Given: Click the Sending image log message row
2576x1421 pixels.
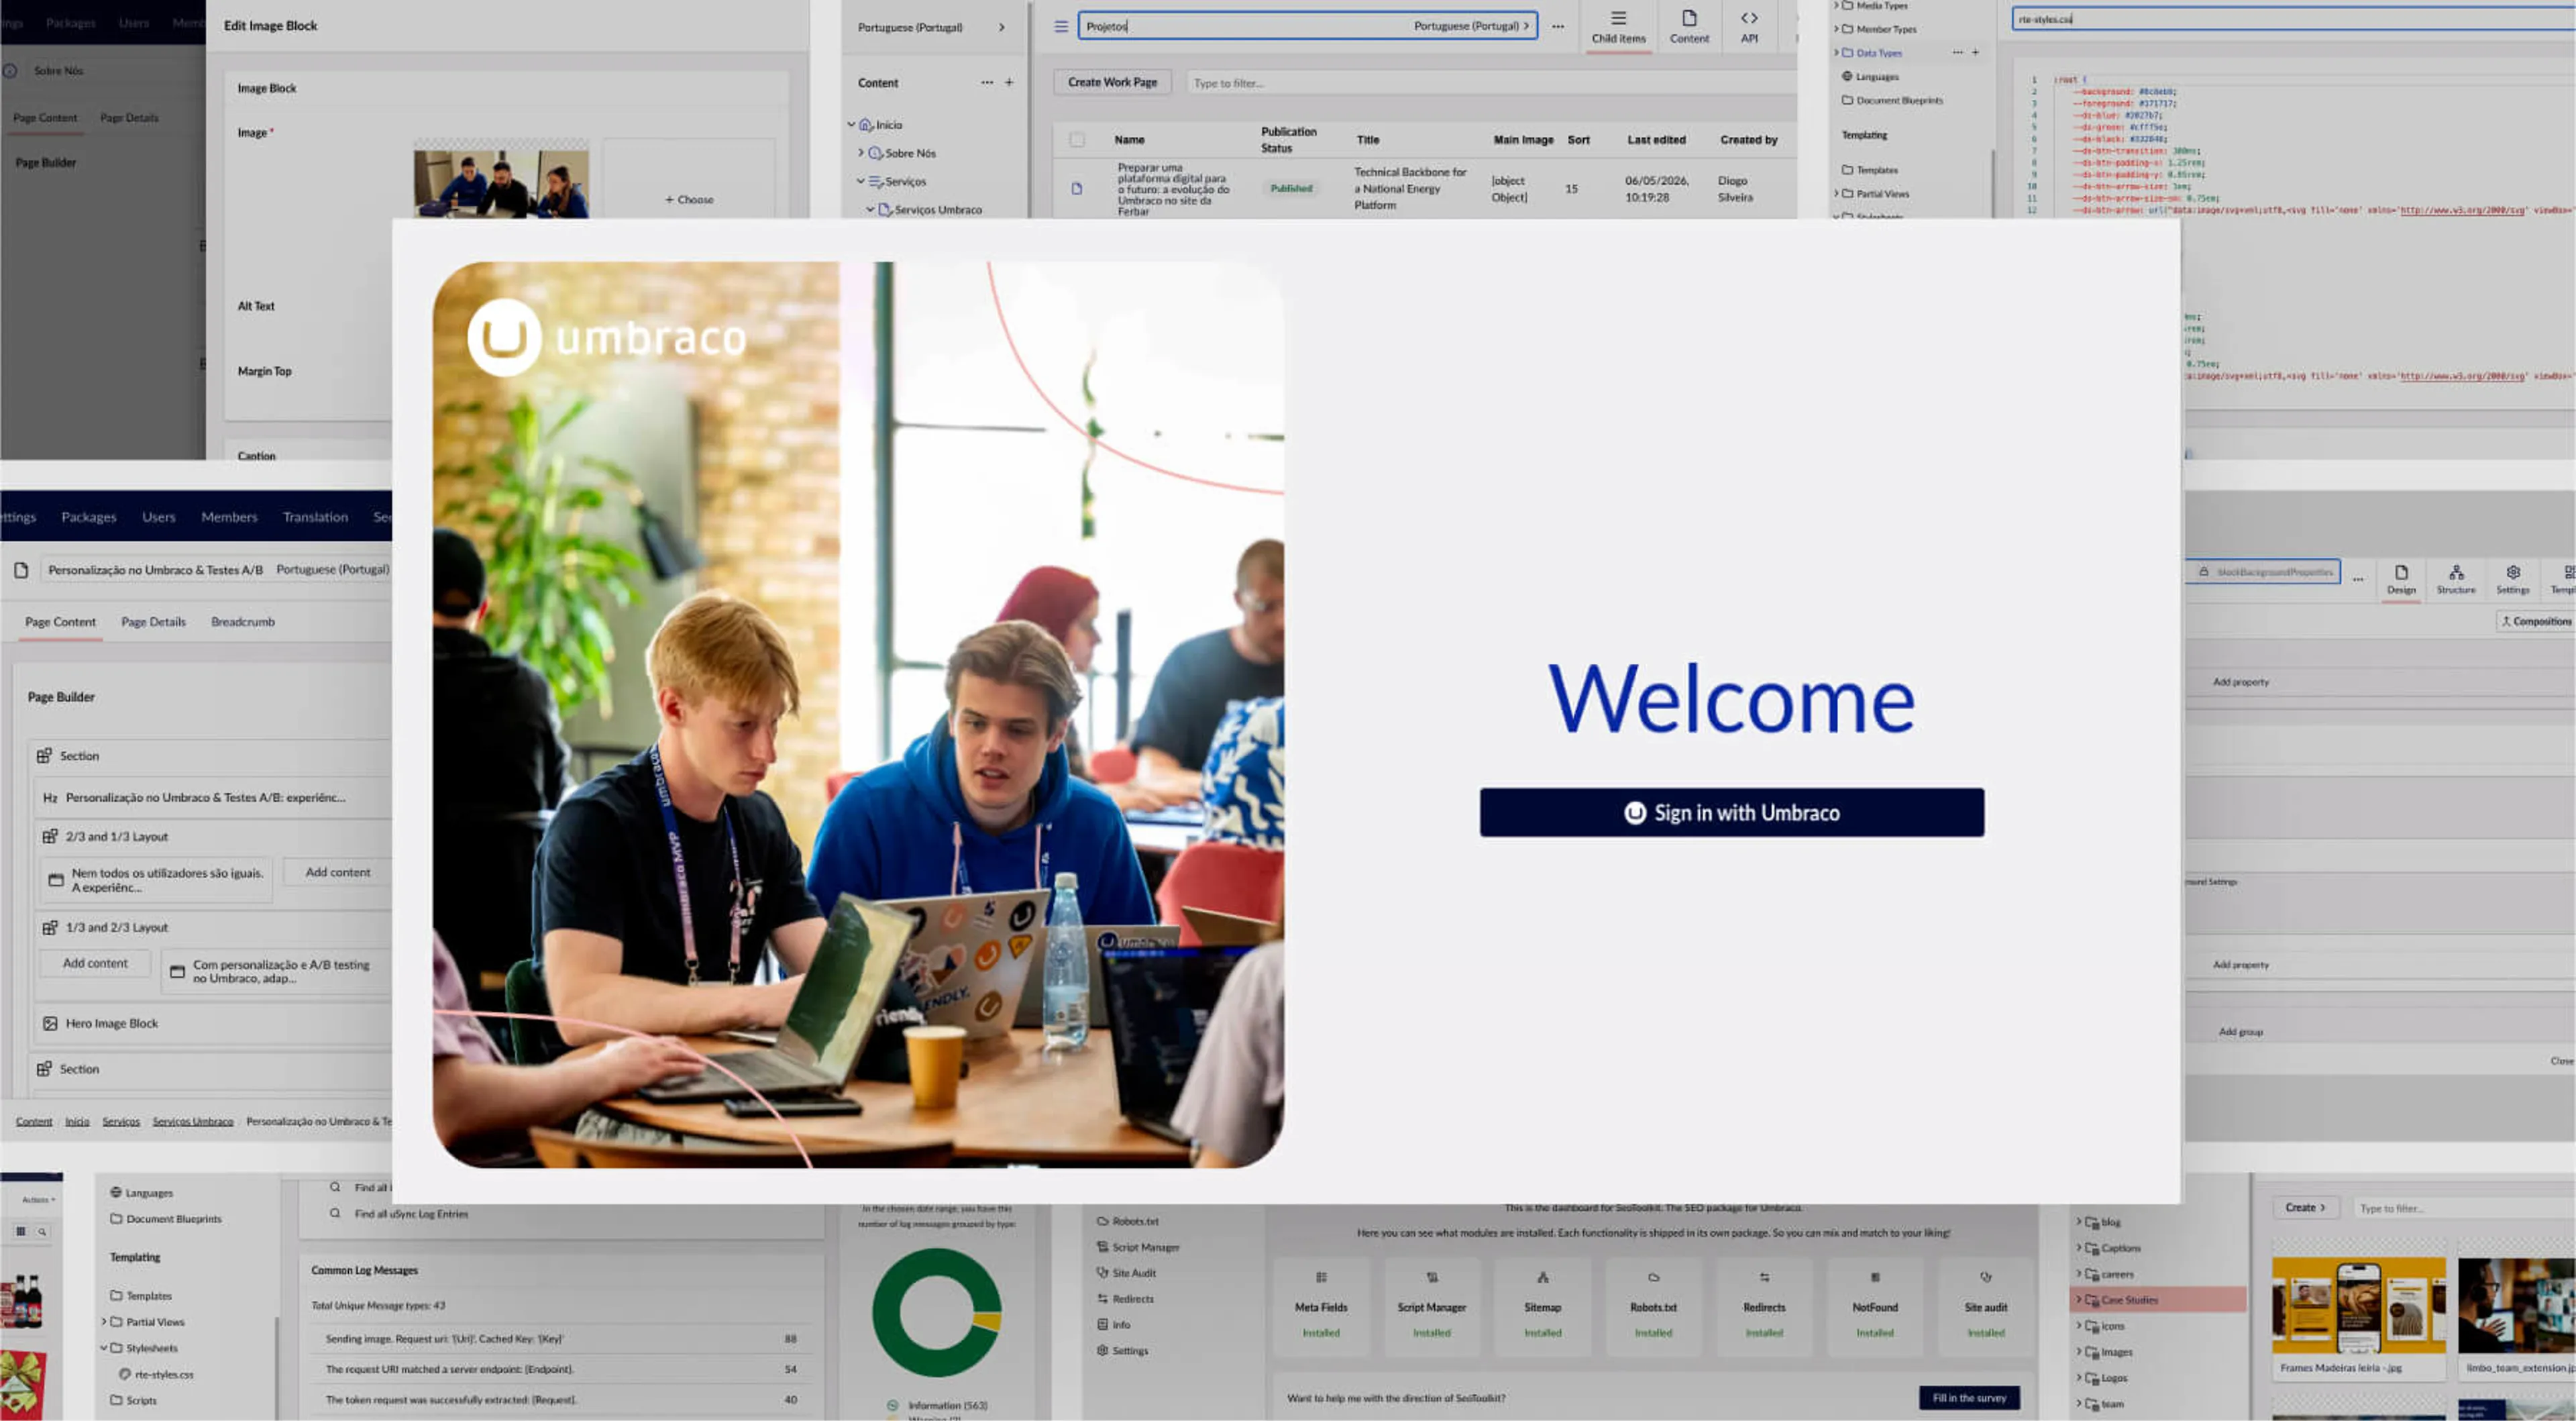Looking at the screenshot, I should point(562,1338).
